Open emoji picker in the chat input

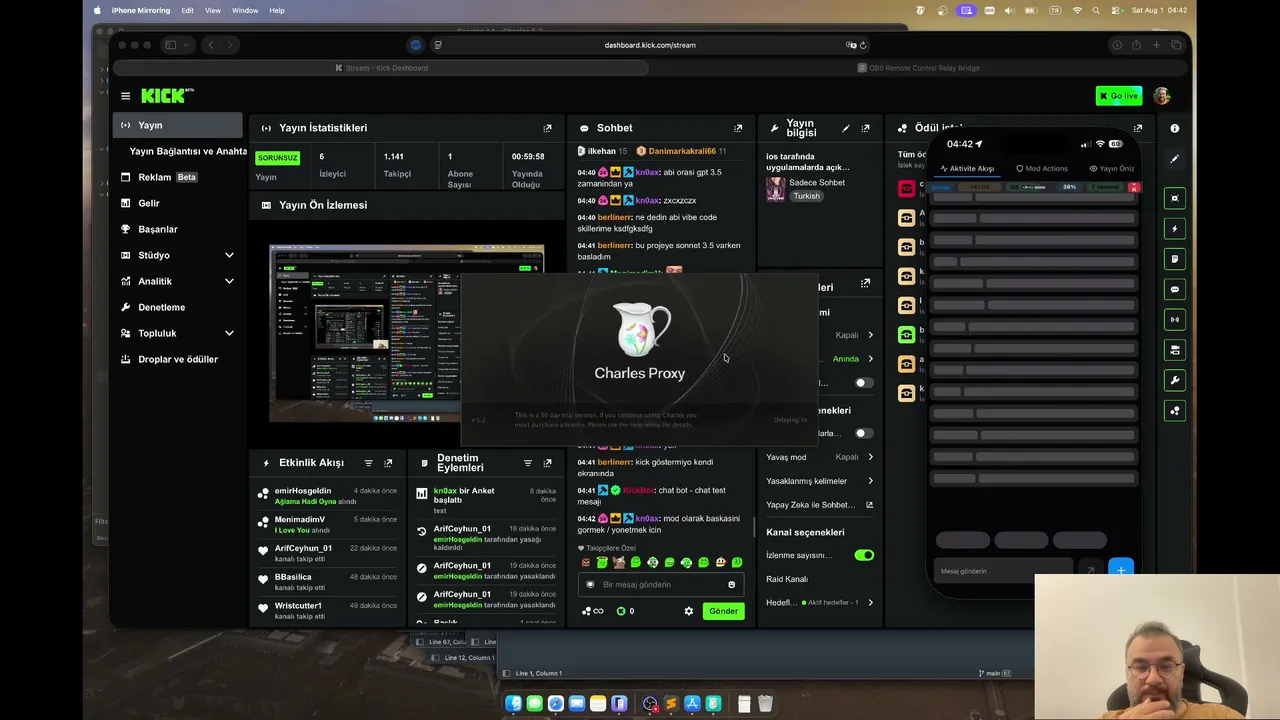tap(732, 585)
